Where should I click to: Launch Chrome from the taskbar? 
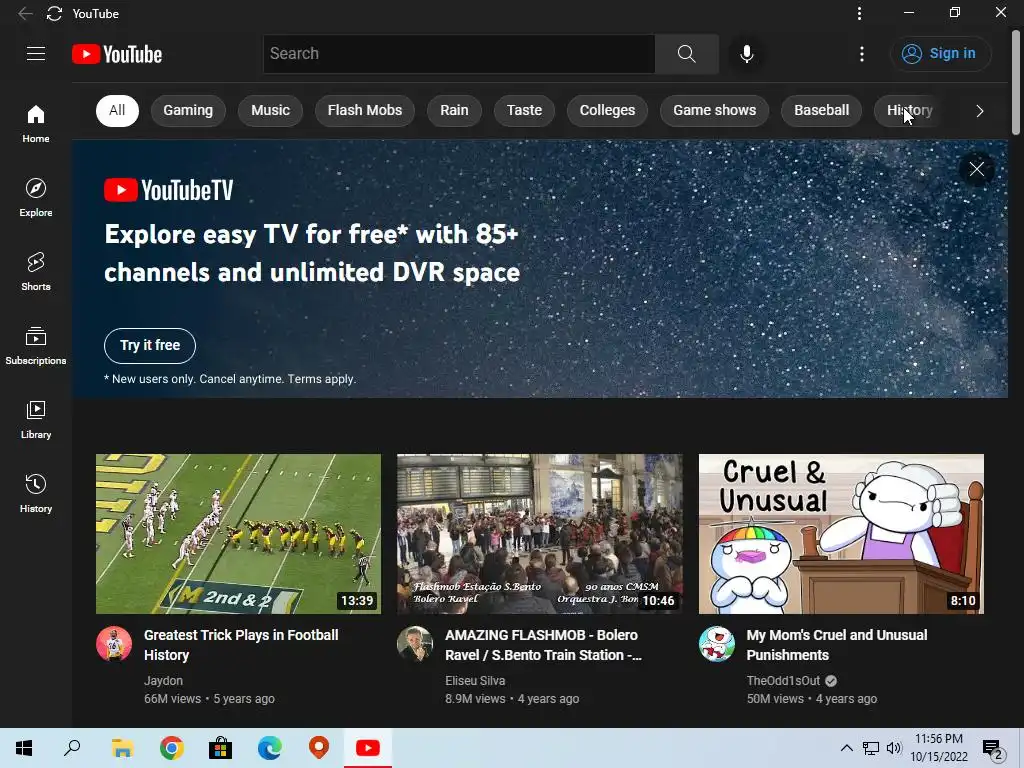tap(171, 748)
